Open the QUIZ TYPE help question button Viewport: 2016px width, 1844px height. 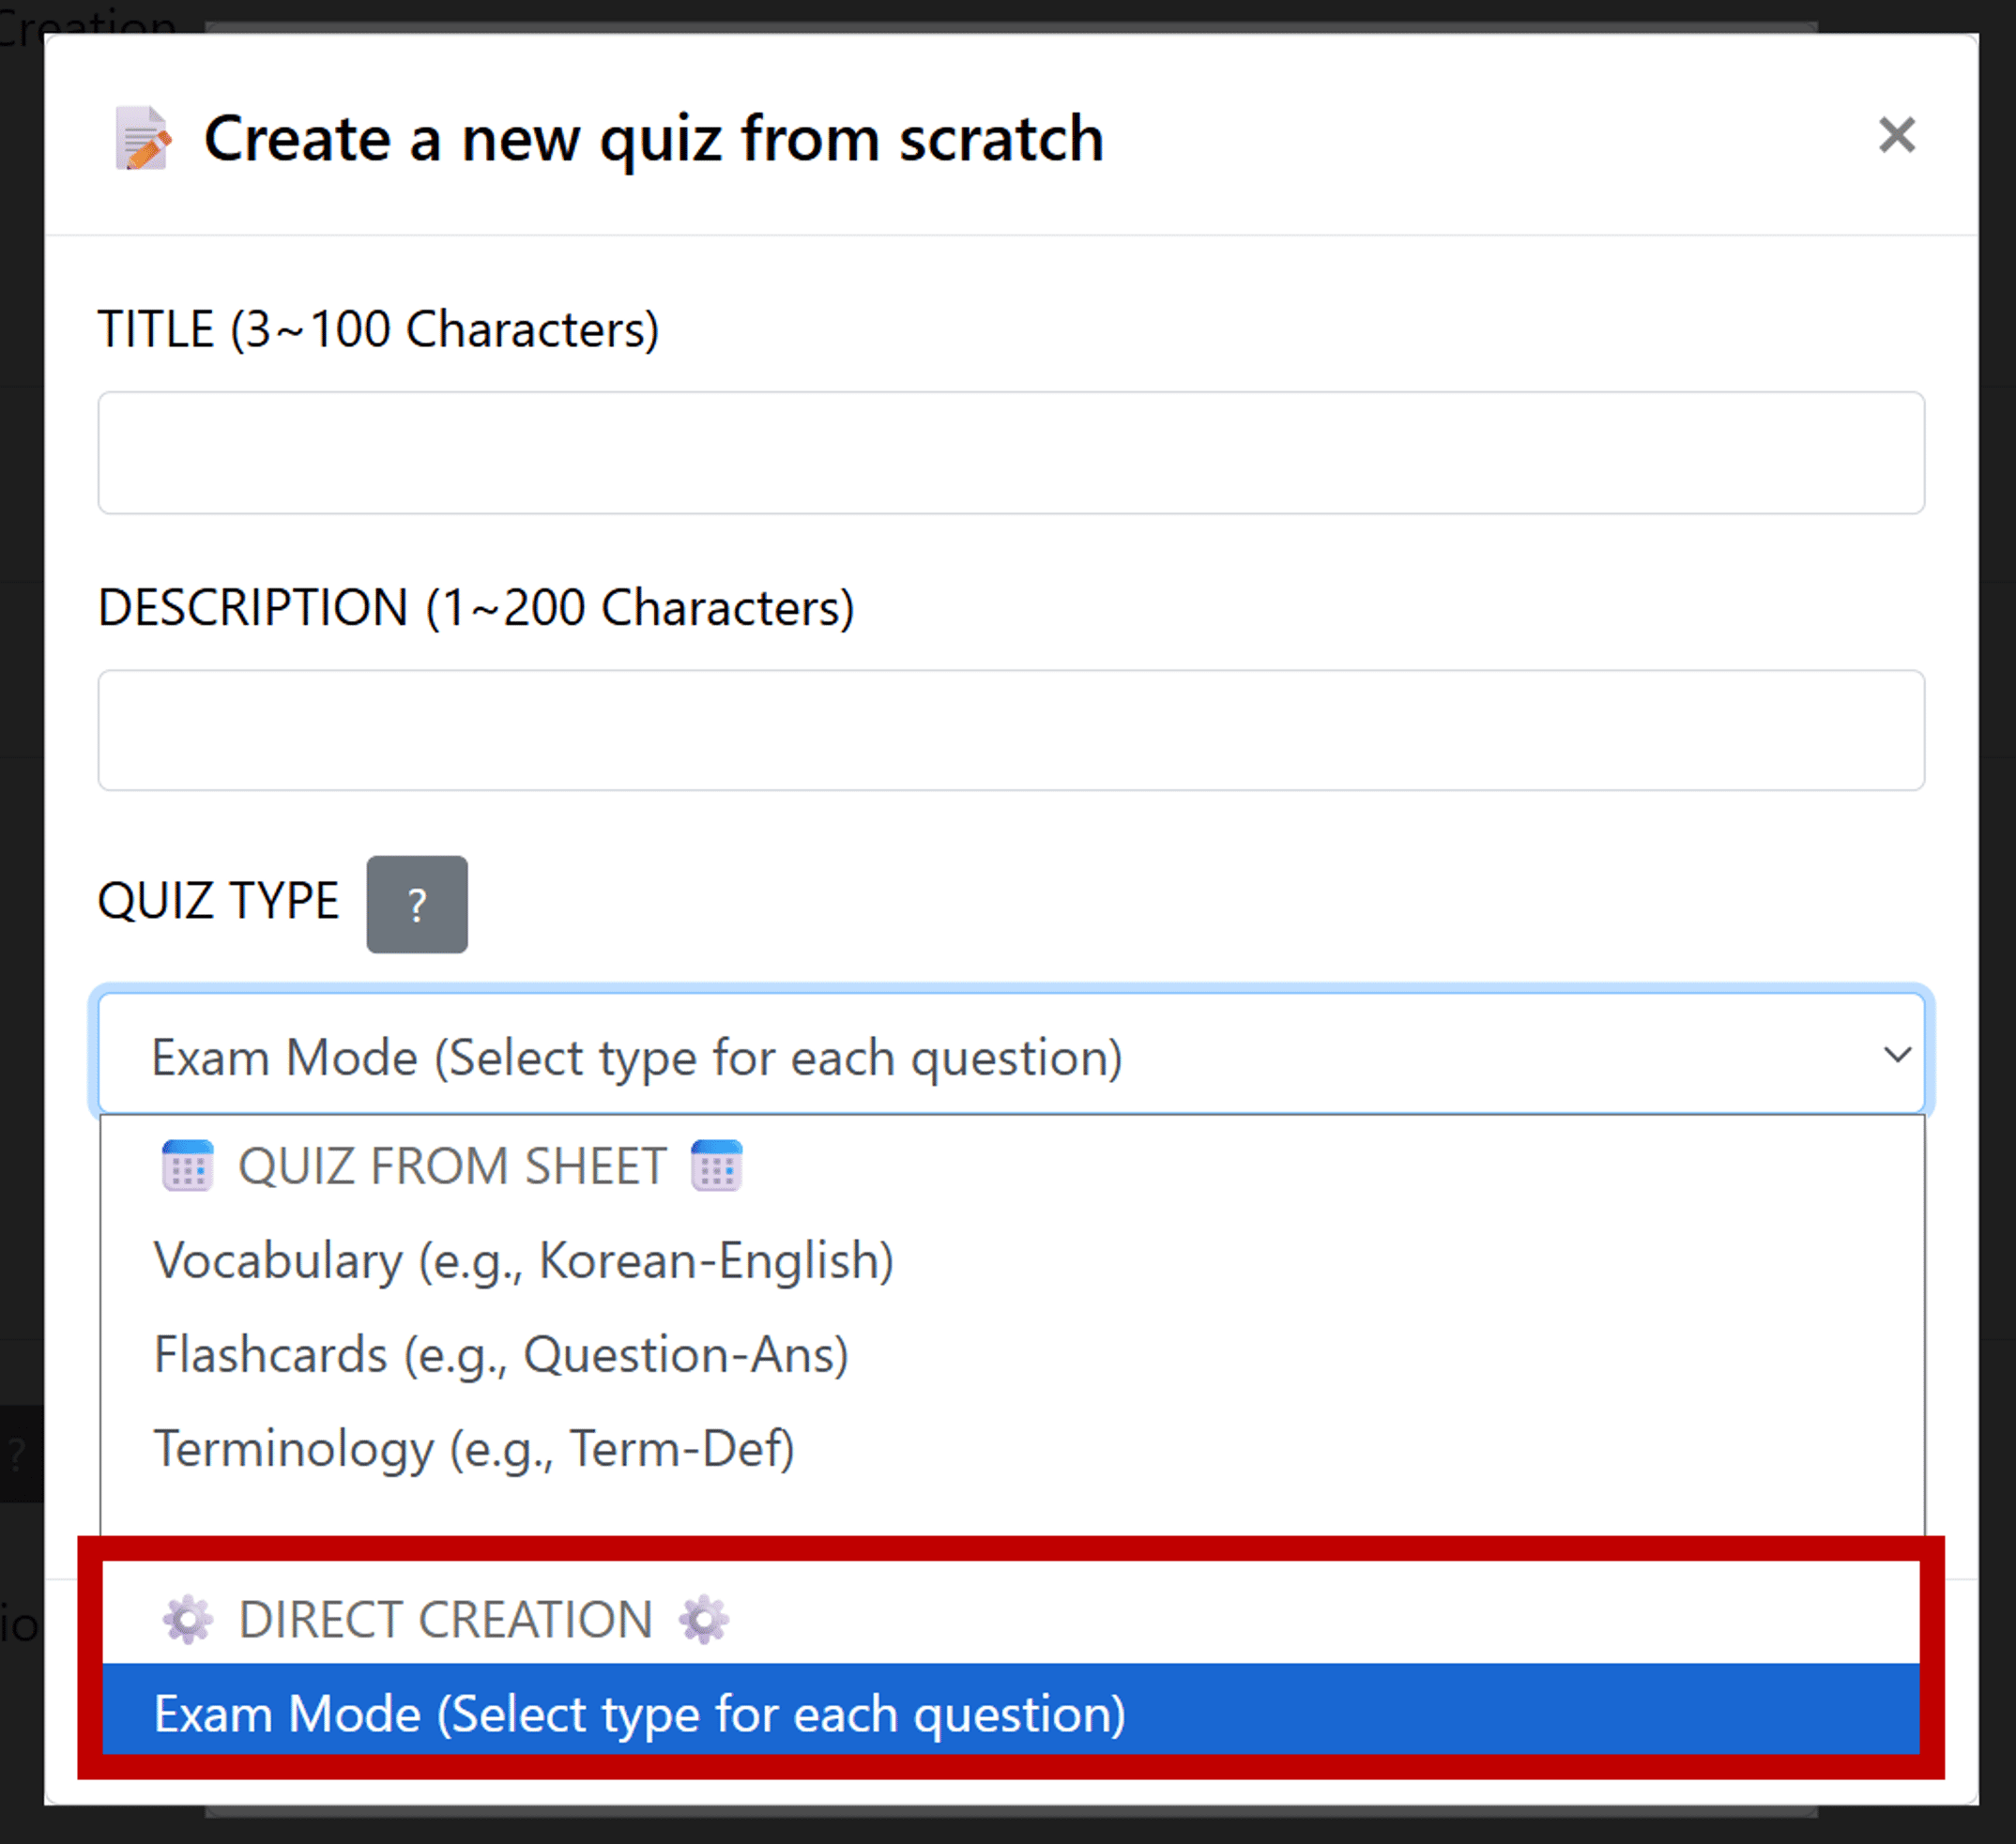[417, 904]
